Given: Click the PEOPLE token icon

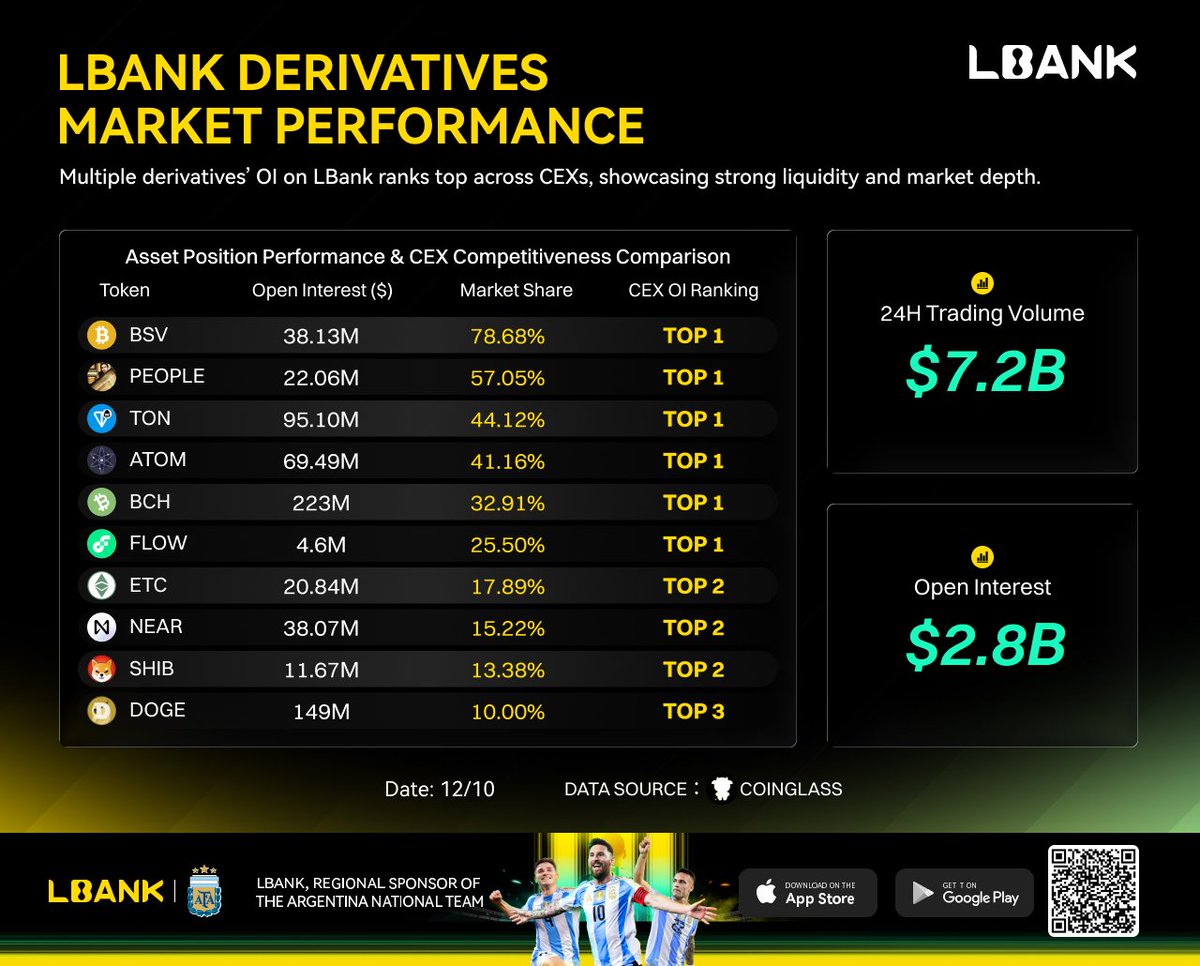Looking at the screenshot, I should point(102,377).
